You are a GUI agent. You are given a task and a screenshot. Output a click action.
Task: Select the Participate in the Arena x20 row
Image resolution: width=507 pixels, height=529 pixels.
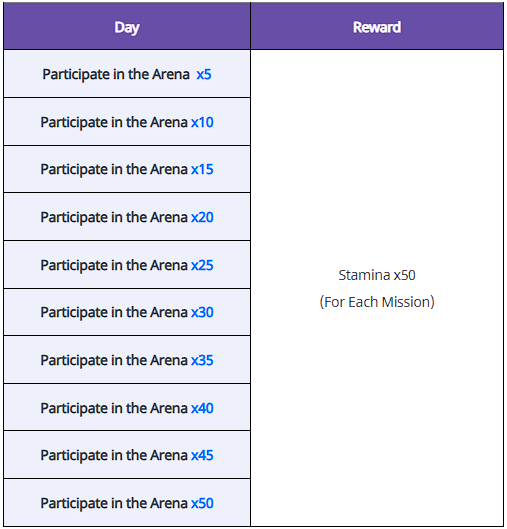127,217
